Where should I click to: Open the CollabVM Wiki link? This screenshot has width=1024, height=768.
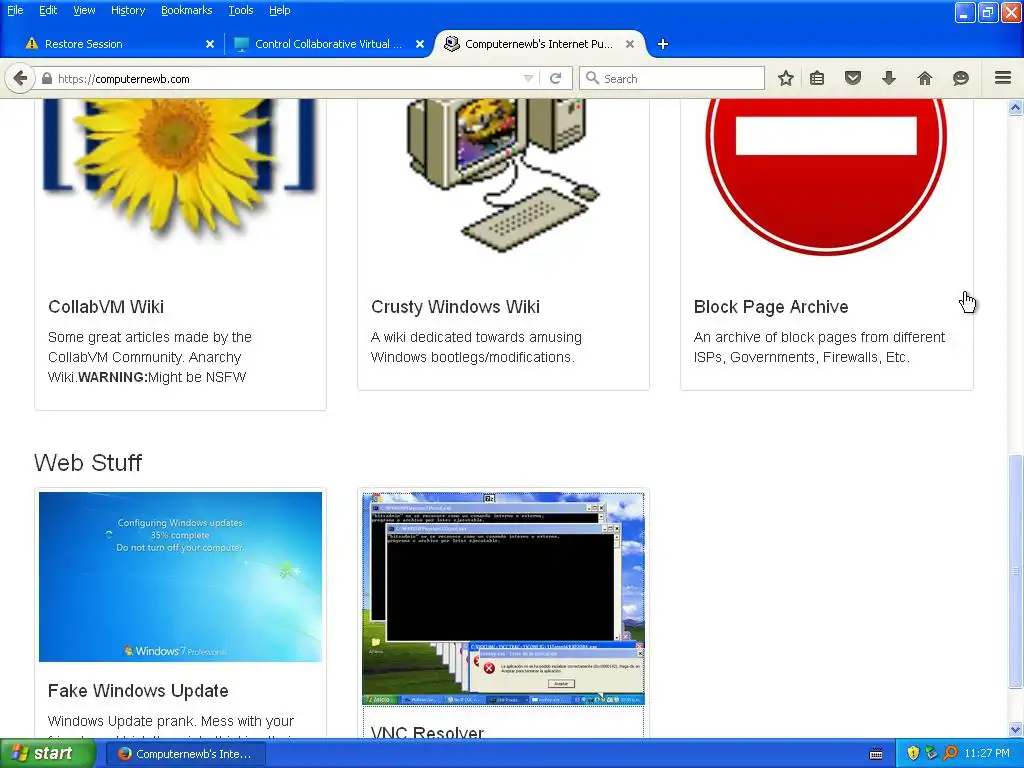106,307
